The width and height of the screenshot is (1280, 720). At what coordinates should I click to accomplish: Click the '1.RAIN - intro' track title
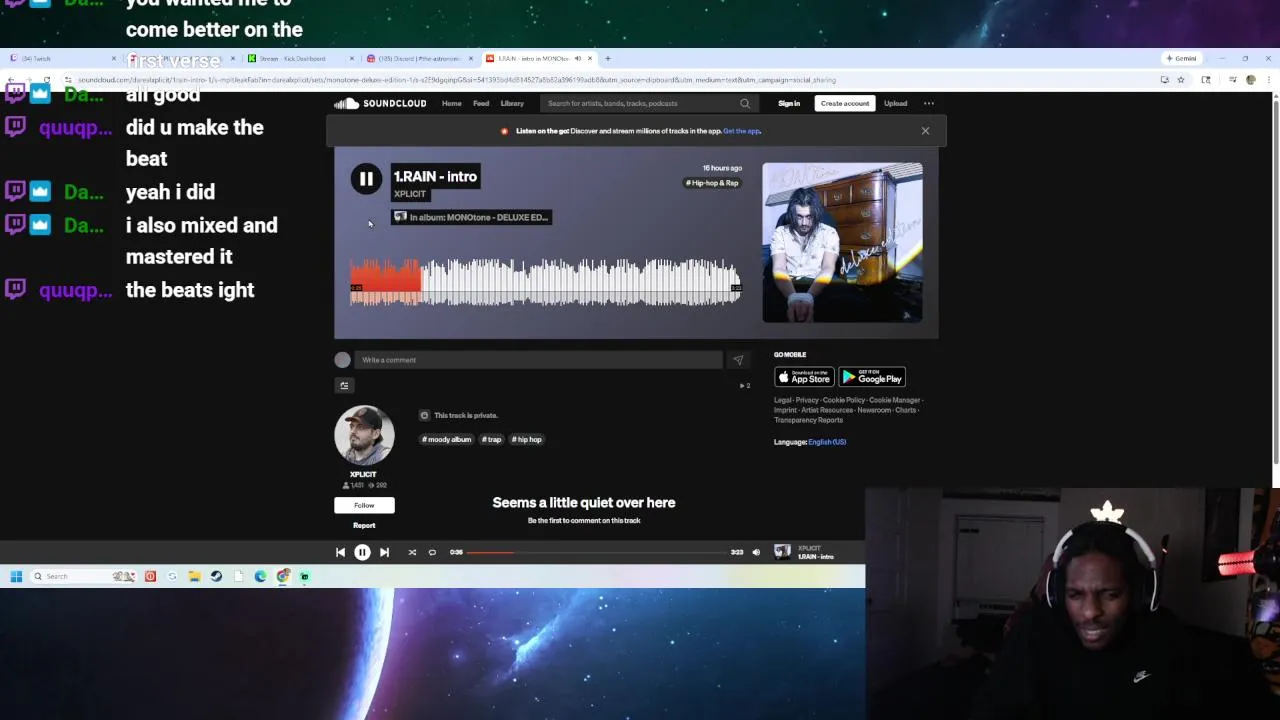pyautogui.click(x=435, y=176)
